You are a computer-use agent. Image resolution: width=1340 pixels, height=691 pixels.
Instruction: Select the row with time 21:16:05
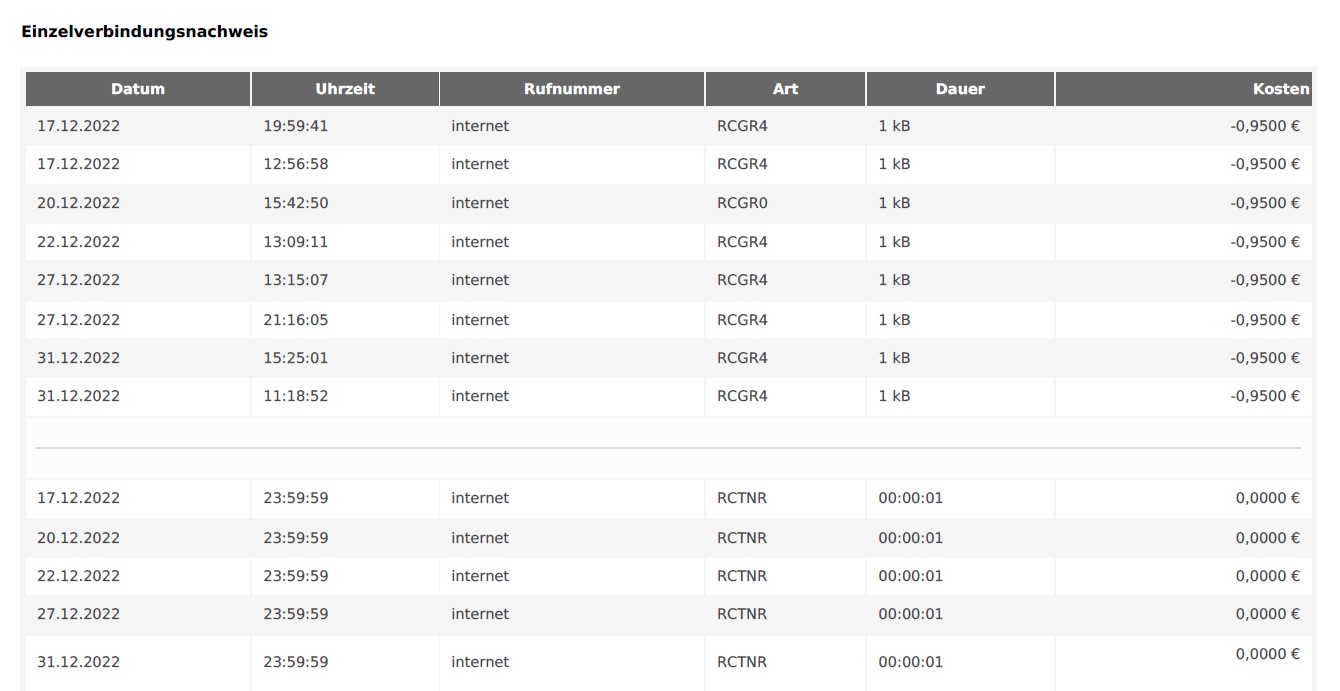[296, 320]
